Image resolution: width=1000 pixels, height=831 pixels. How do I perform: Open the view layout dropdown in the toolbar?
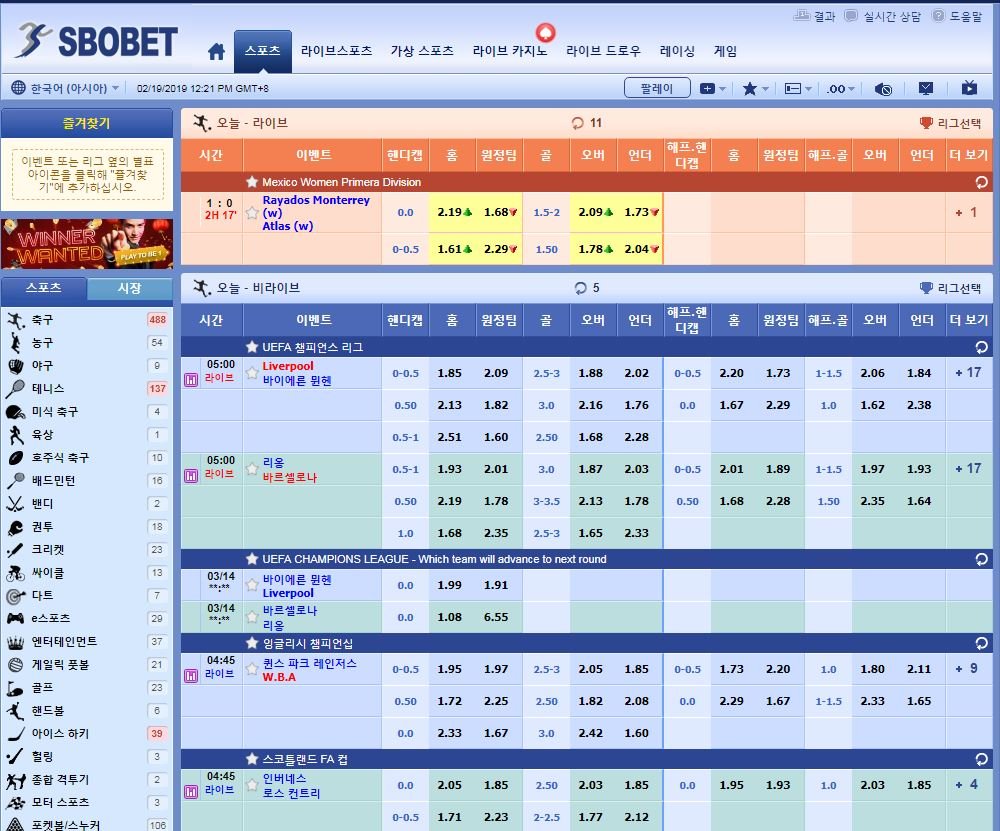pyautogui.click(x=798, y=89)
